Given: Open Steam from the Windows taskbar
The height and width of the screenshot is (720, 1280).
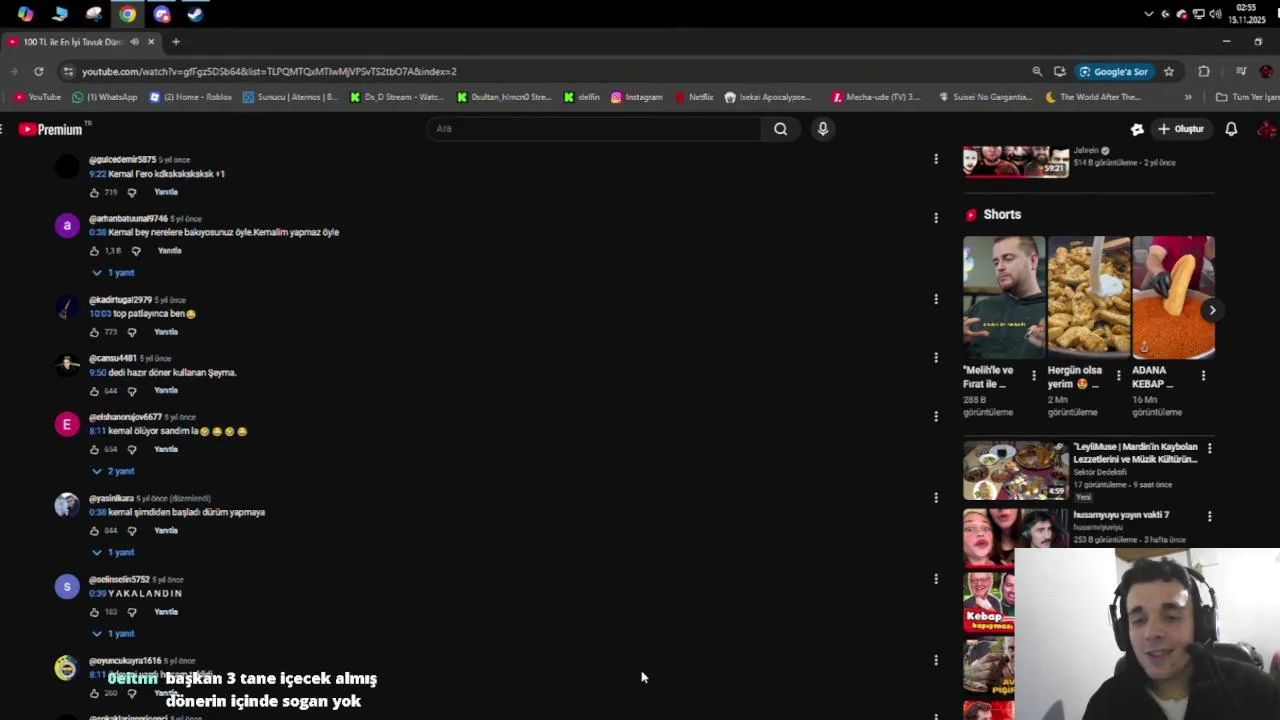Looking at the screenshot, I should tap(195, 14).
